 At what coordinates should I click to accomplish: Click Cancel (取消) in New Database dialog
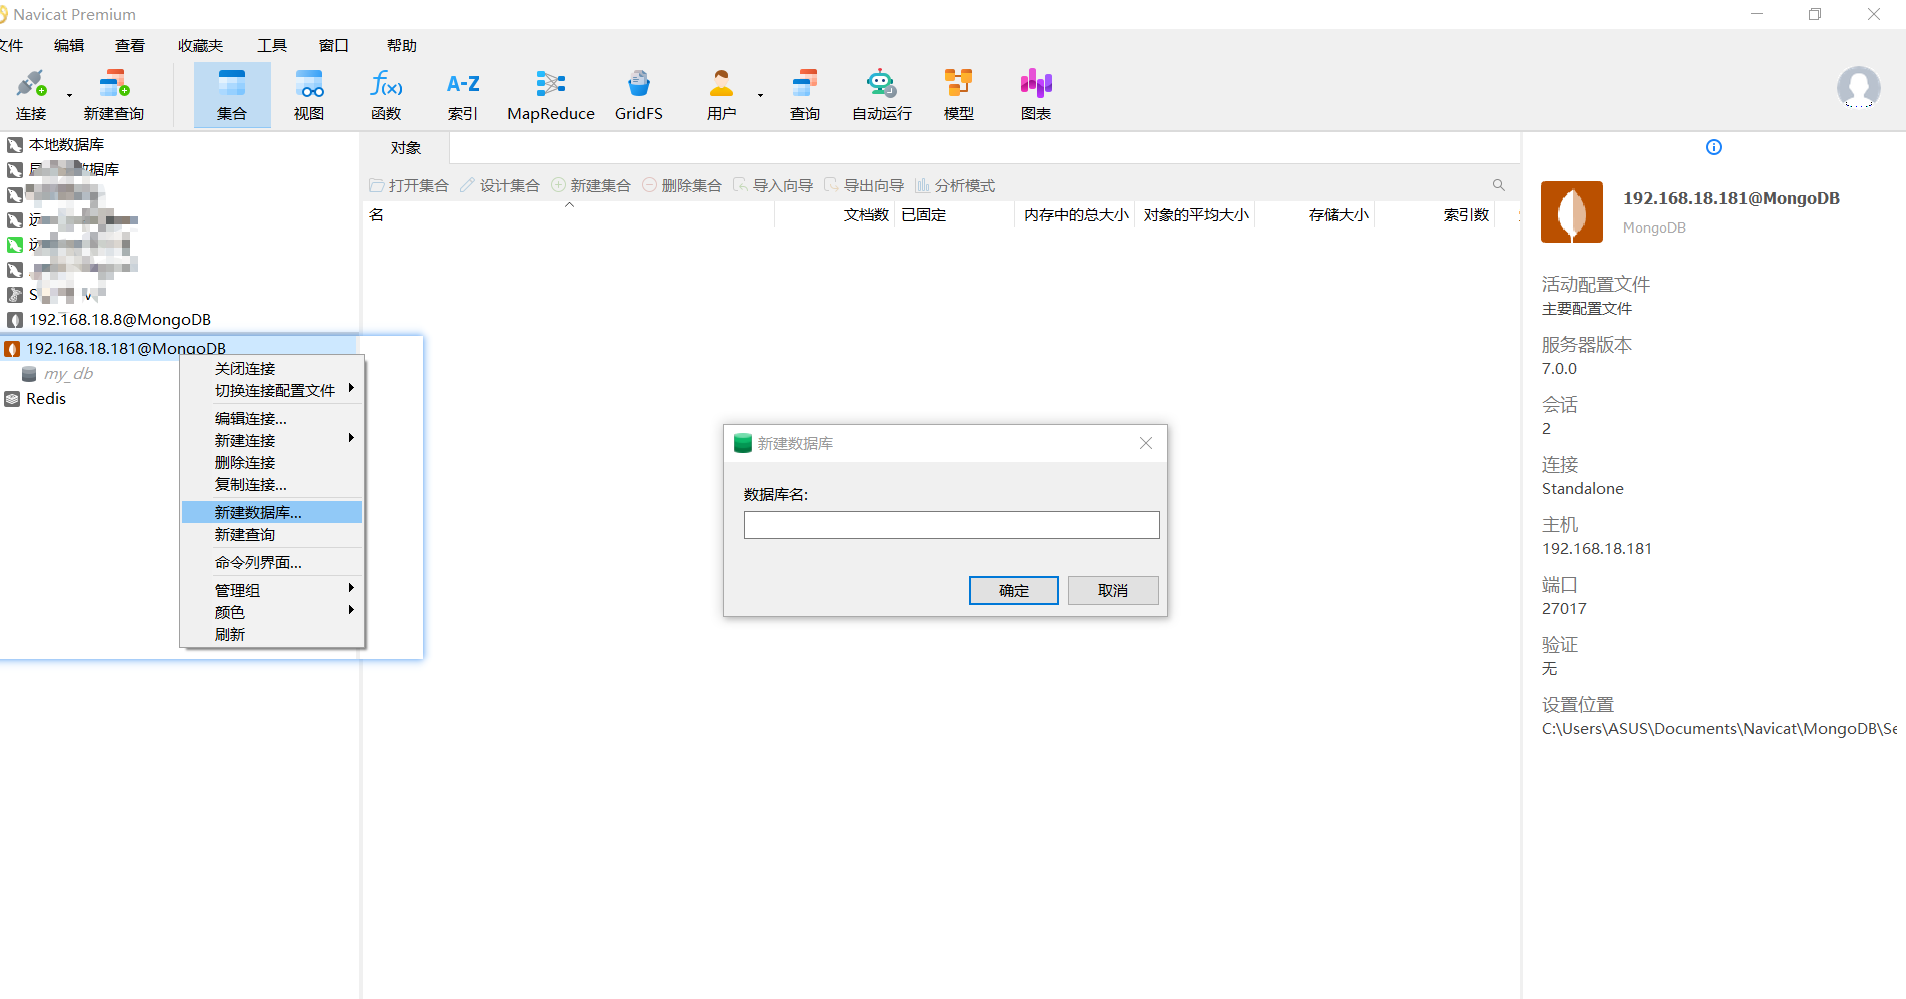point(1113,591)
